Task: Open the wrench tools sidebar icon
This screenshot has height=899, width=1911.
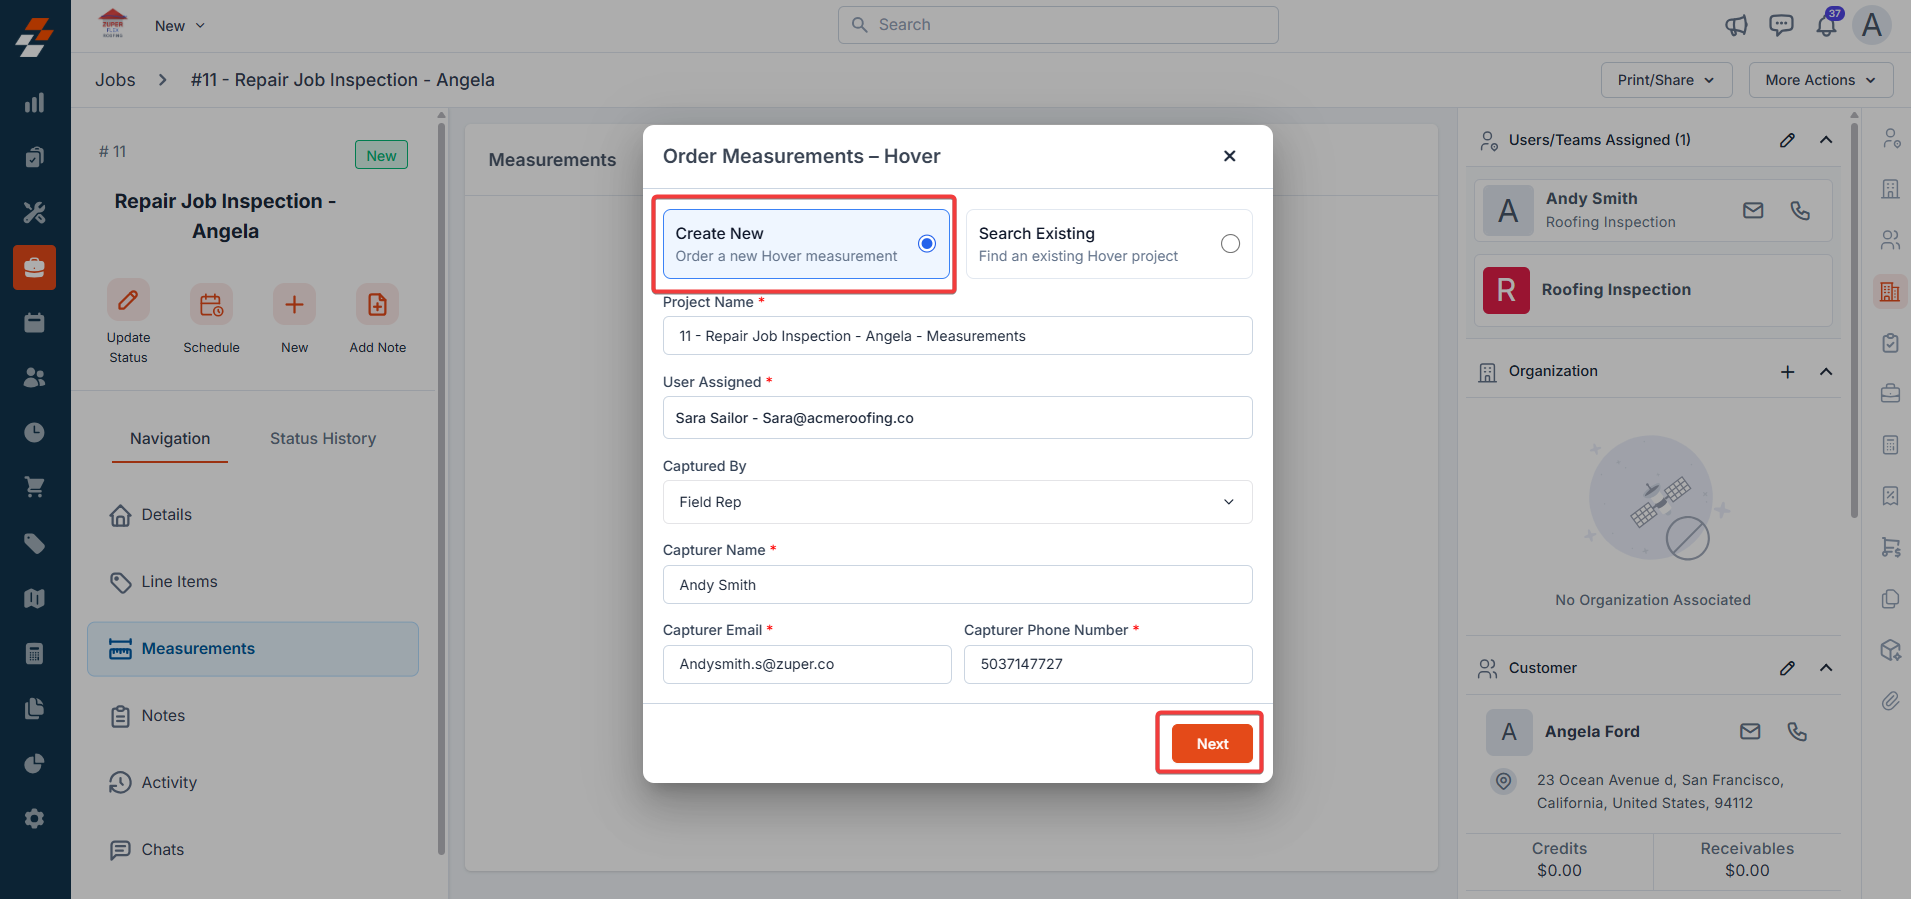Action: [34, 212]
